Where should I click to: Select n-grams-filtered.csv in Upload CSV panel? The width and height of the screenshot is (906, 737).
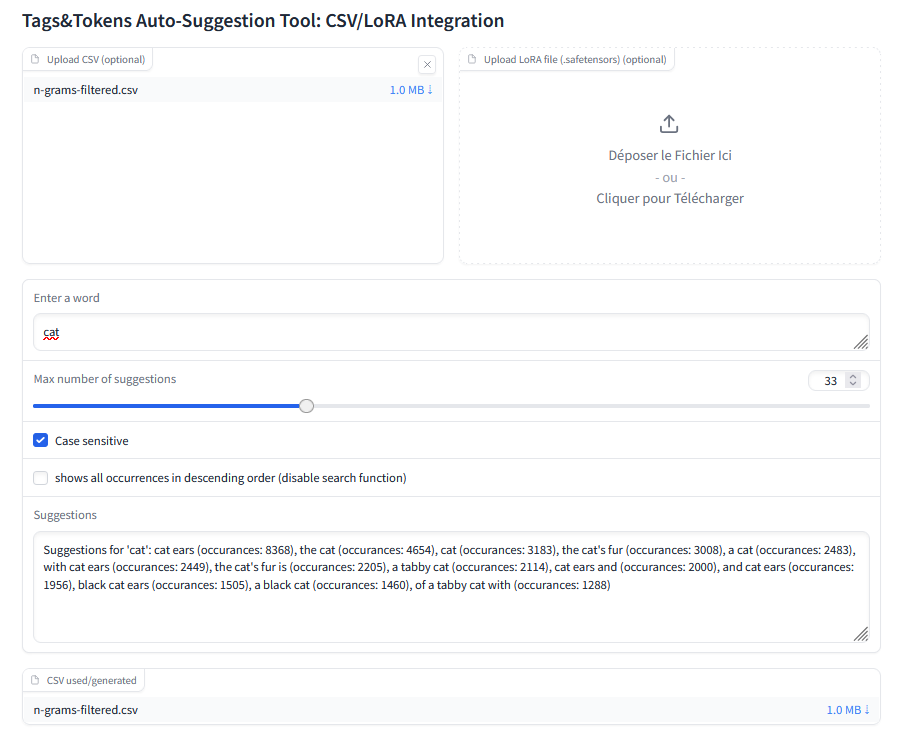(86, 90)
